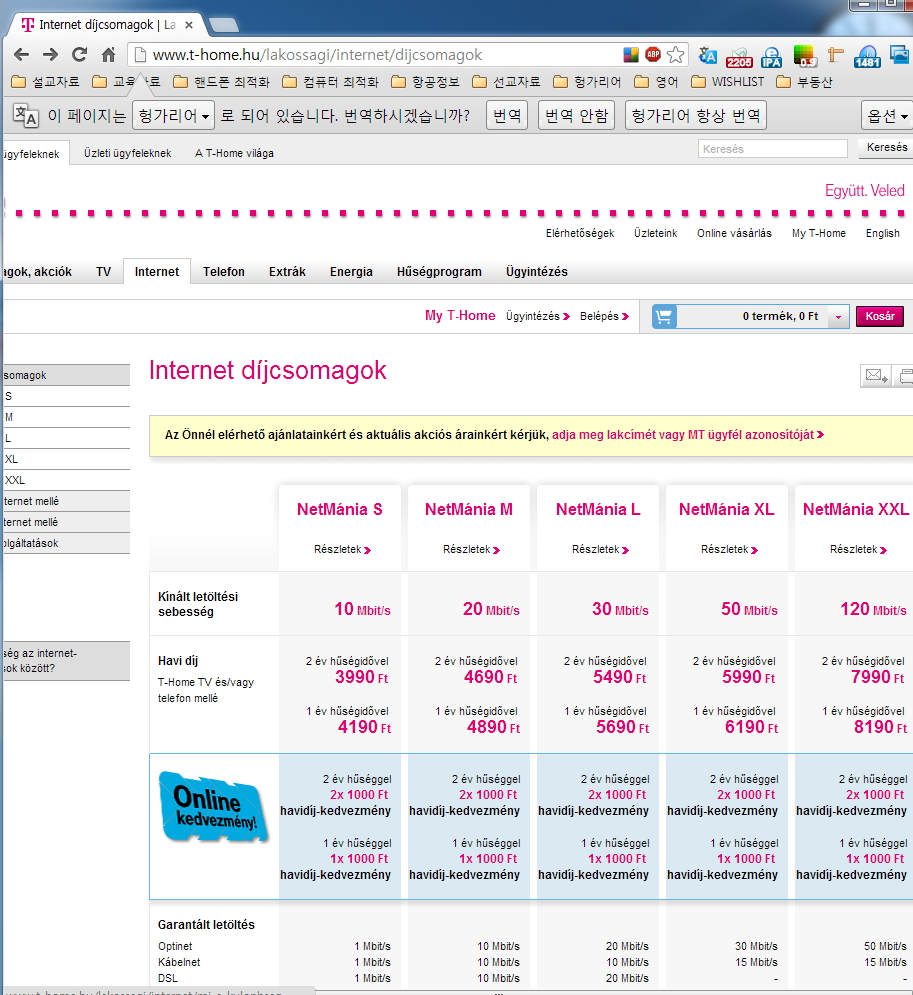Open the 항공정보 bookmark folder
The image size is (913, 995).
426,82
